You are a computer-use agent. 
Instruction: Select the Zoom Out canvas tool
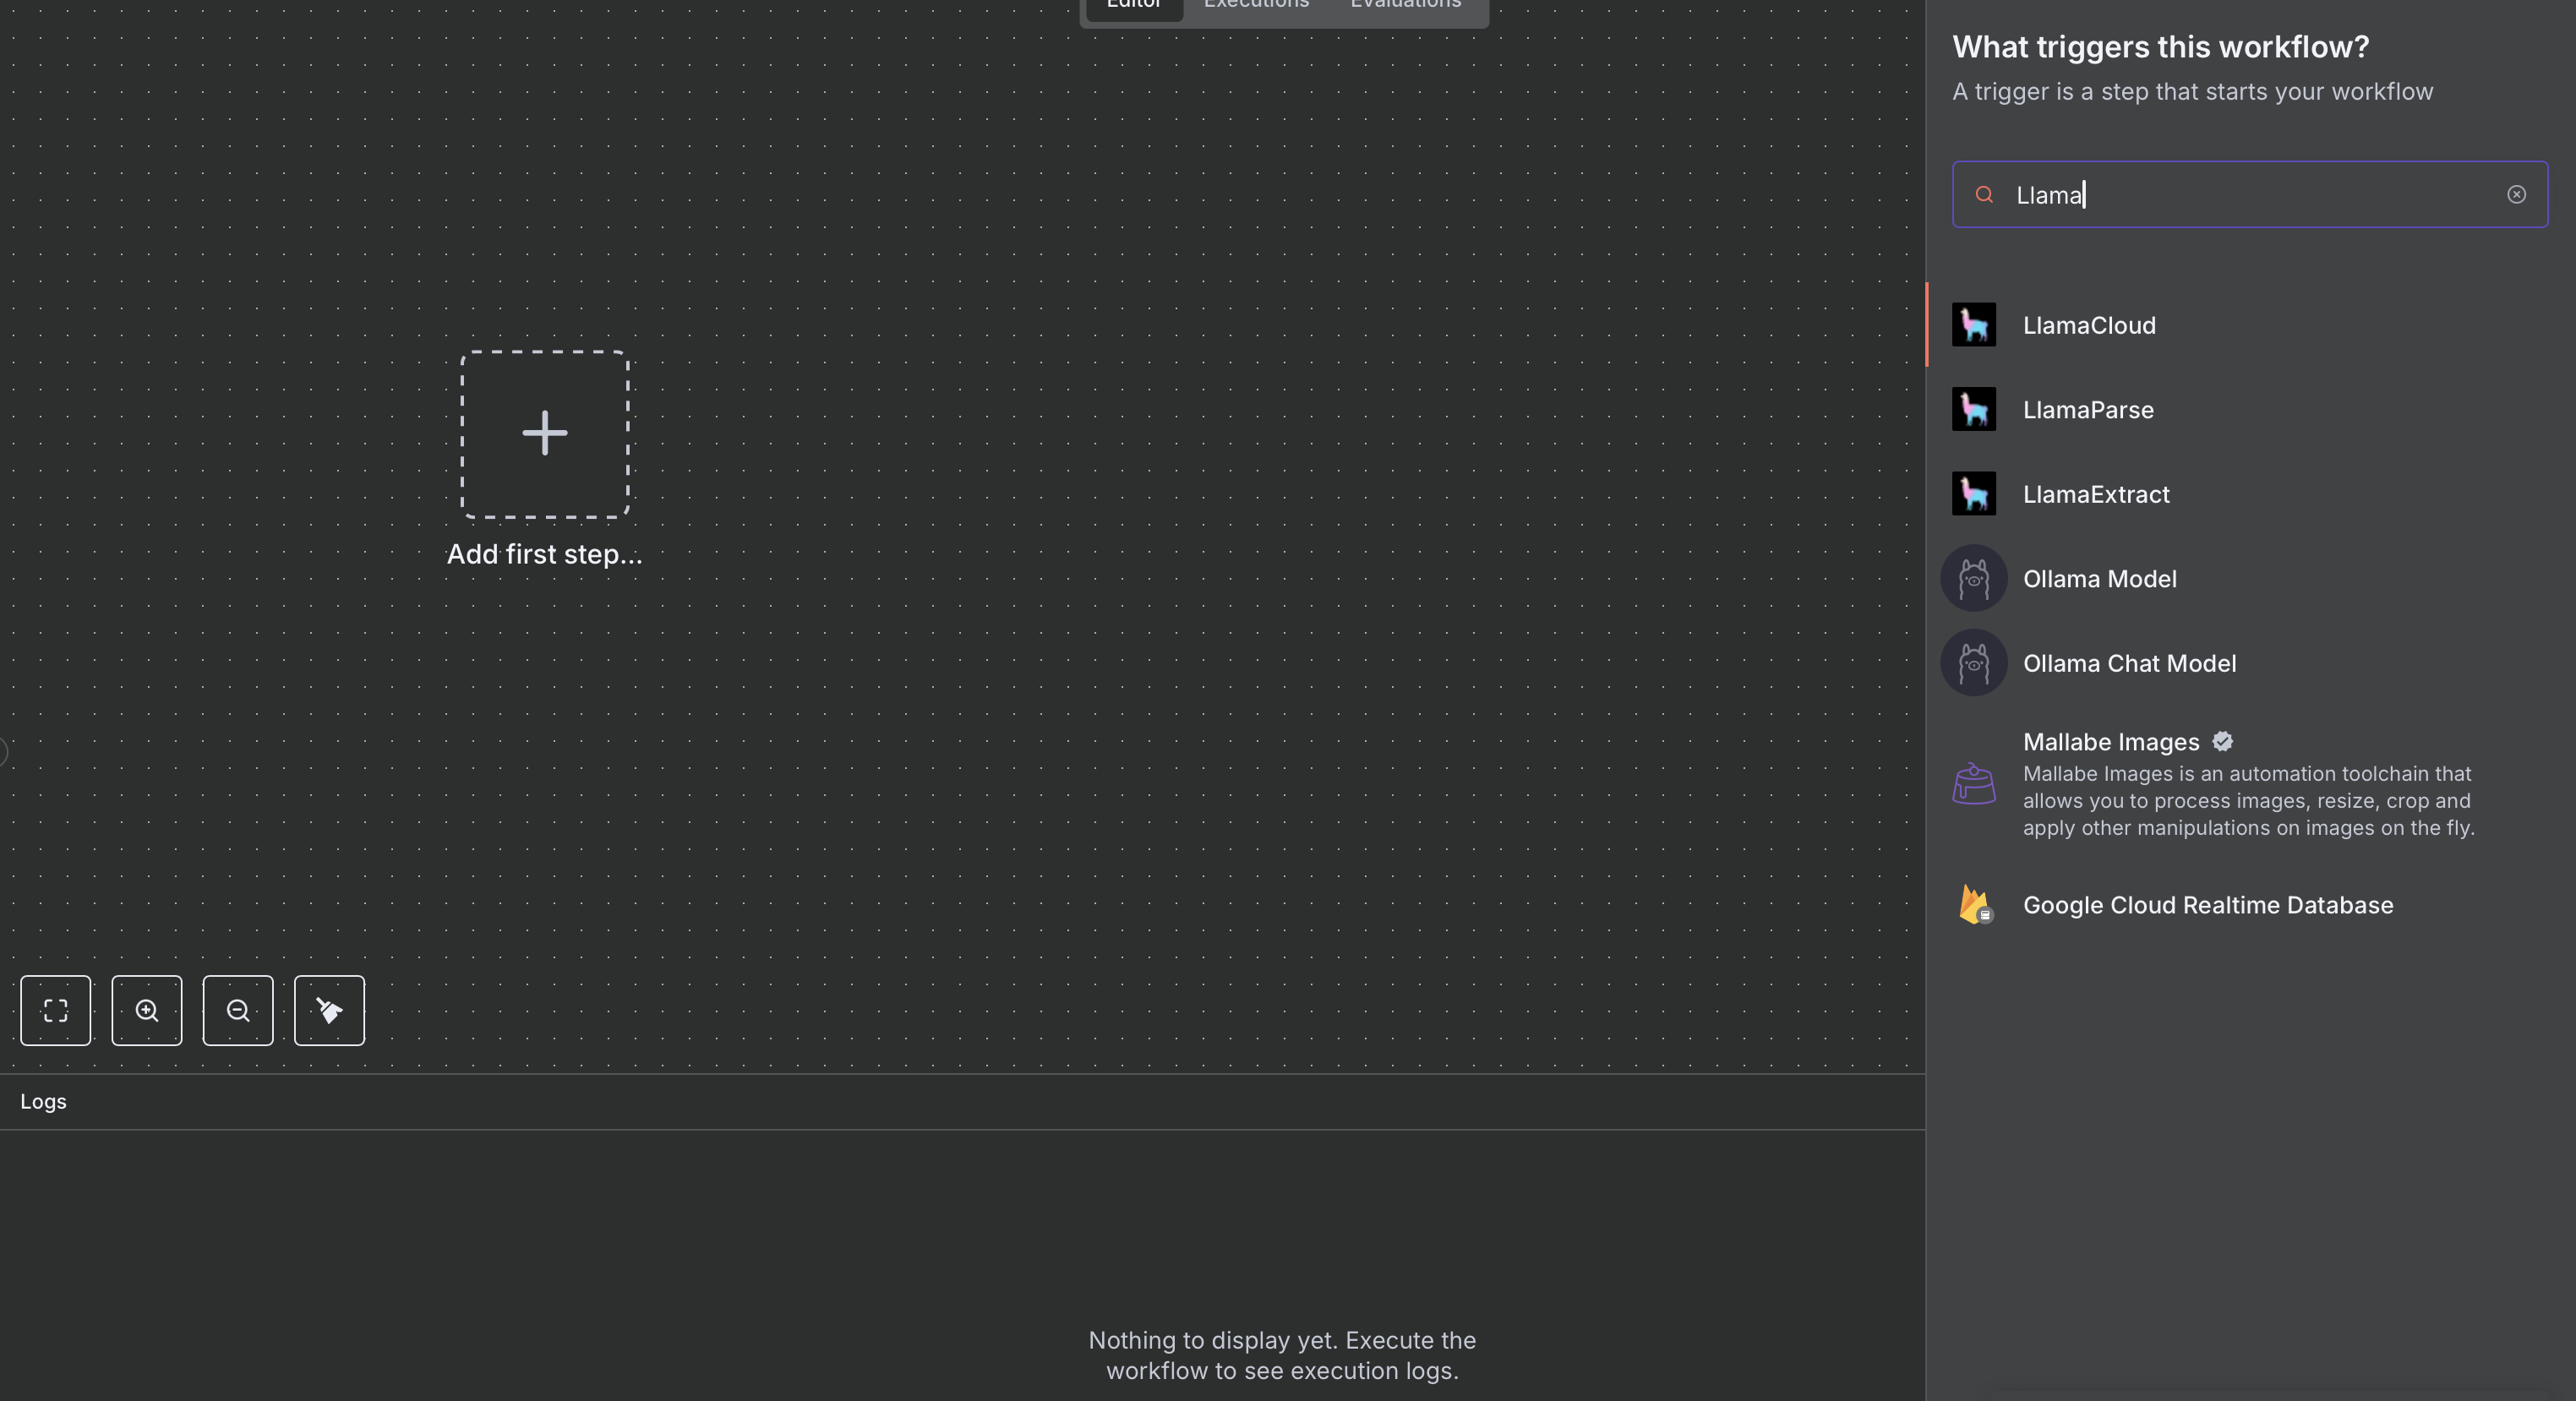click(x=237, y=1010)
